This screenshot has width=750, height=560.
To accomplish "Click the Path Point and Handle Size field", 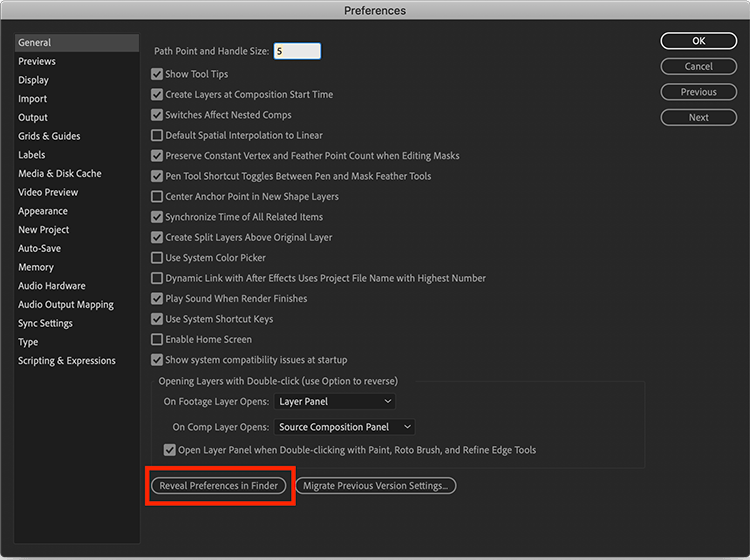I will [297, 51].
